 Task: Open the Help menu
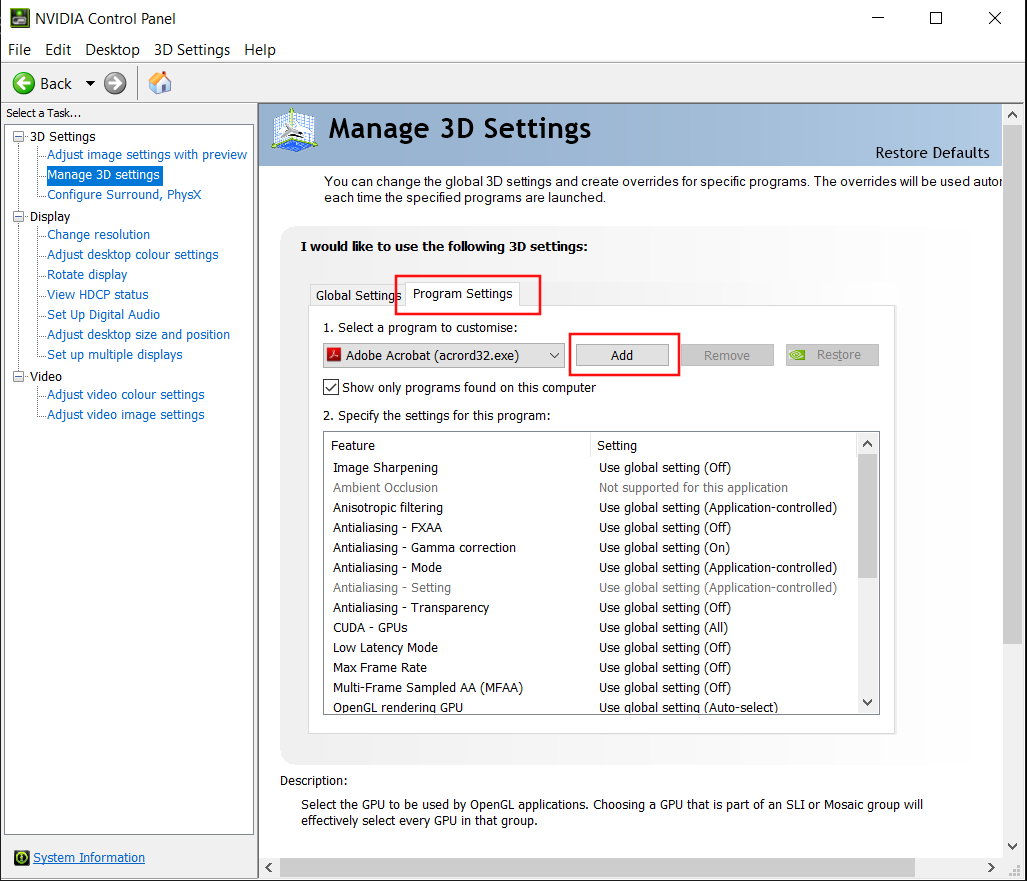coord(259,50)
